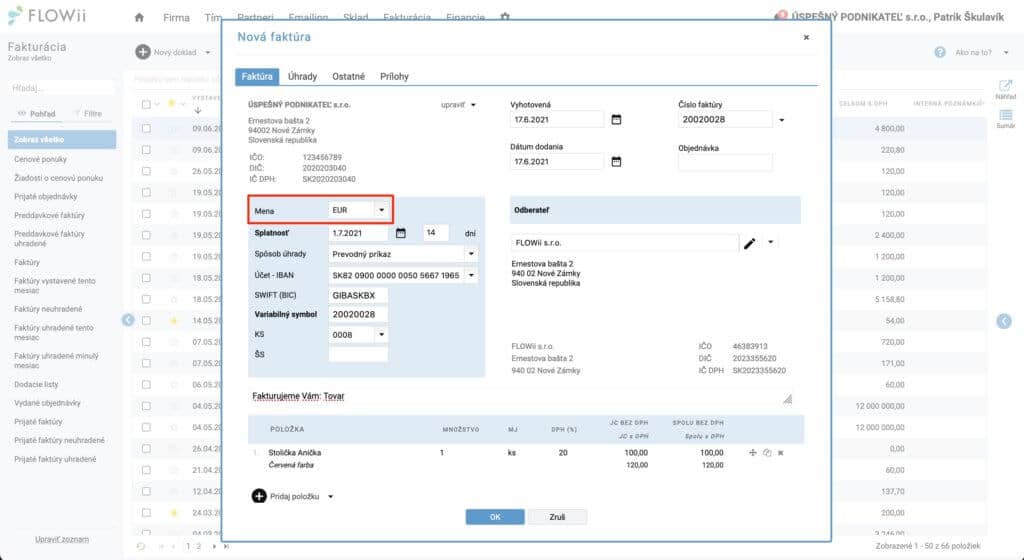The image size is (1024, 560).
Task: Open Sumár icon on right panel
Action: [x=1005, y=115]
